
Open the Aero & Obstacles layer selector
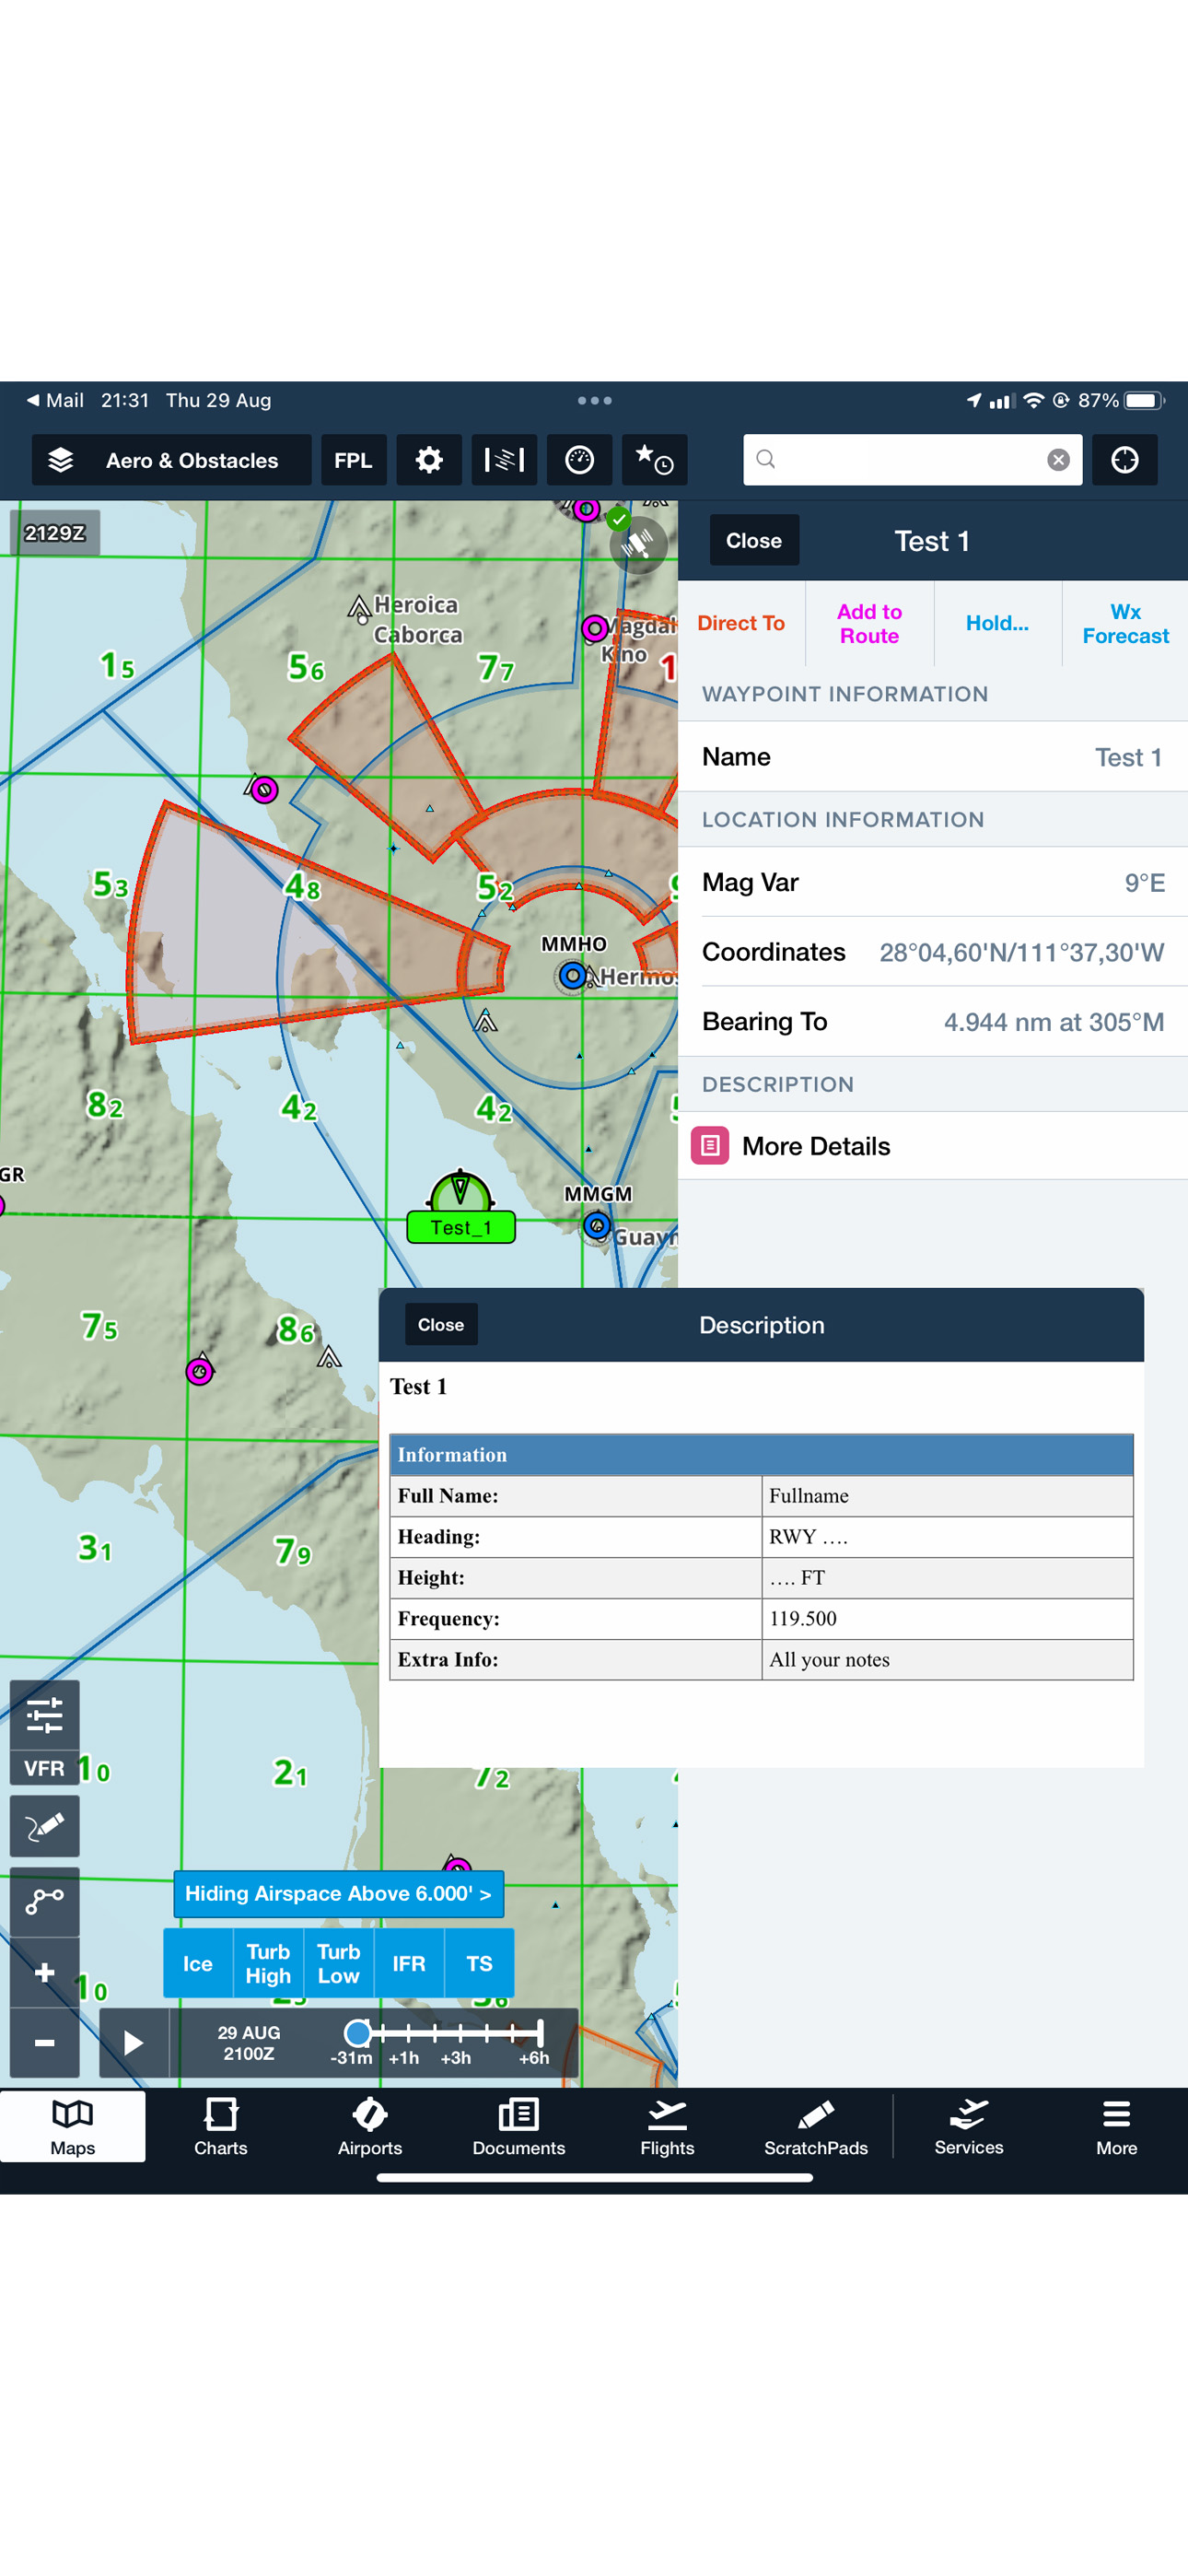[171, 460]
